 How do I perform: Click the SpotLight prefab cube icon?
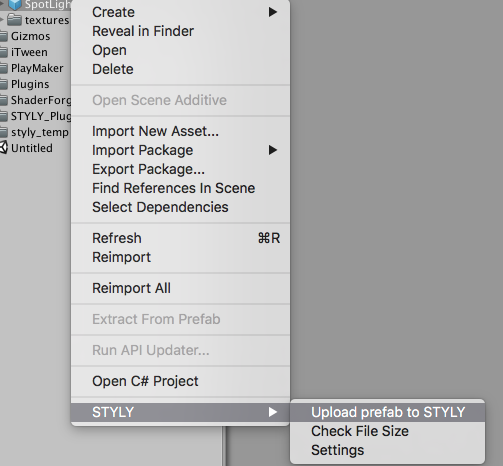pos(15,5)
